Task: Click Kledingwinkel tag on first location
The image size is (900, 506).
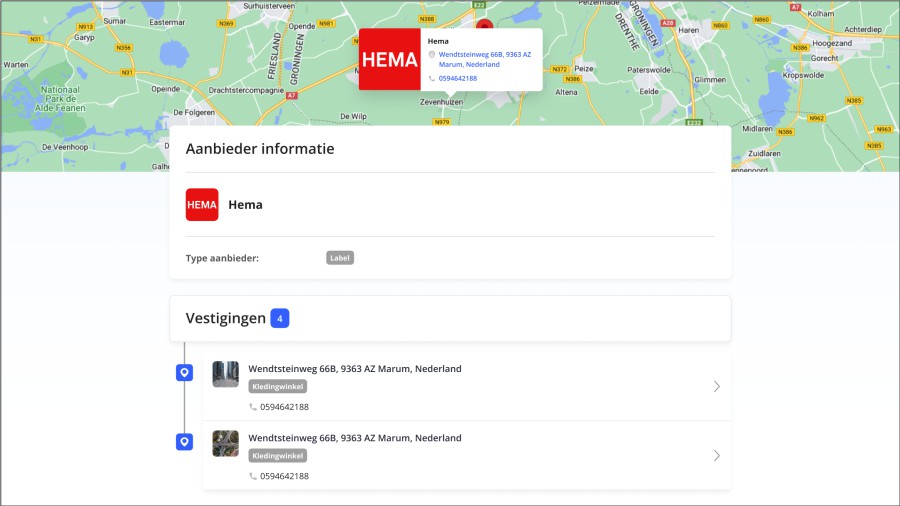Action: click(278, 387)
